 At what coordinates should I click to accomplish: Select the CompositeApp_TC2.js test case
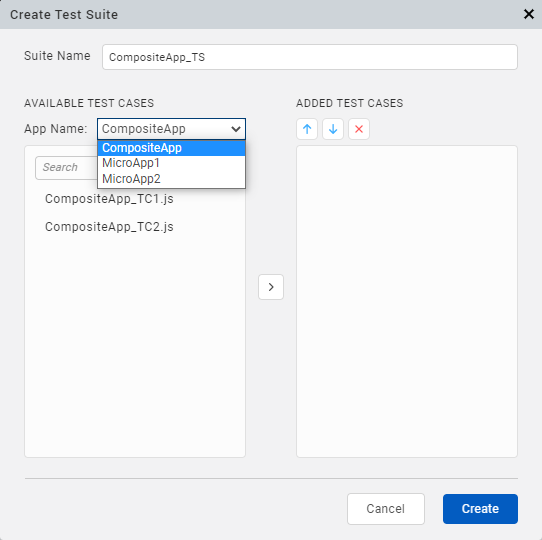click(x=109, y=227)
